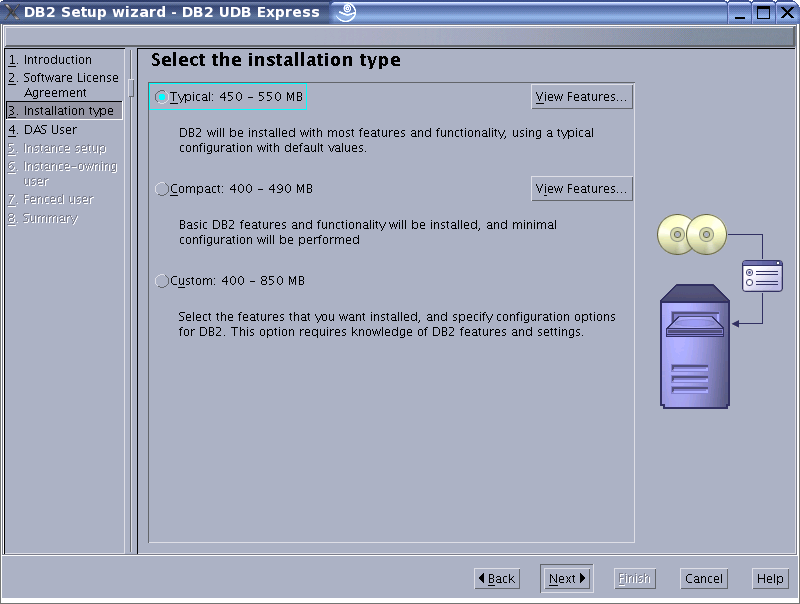Select the Typical installation radio button
This screenshot has height=604, width=800.
tap(162, 96)
